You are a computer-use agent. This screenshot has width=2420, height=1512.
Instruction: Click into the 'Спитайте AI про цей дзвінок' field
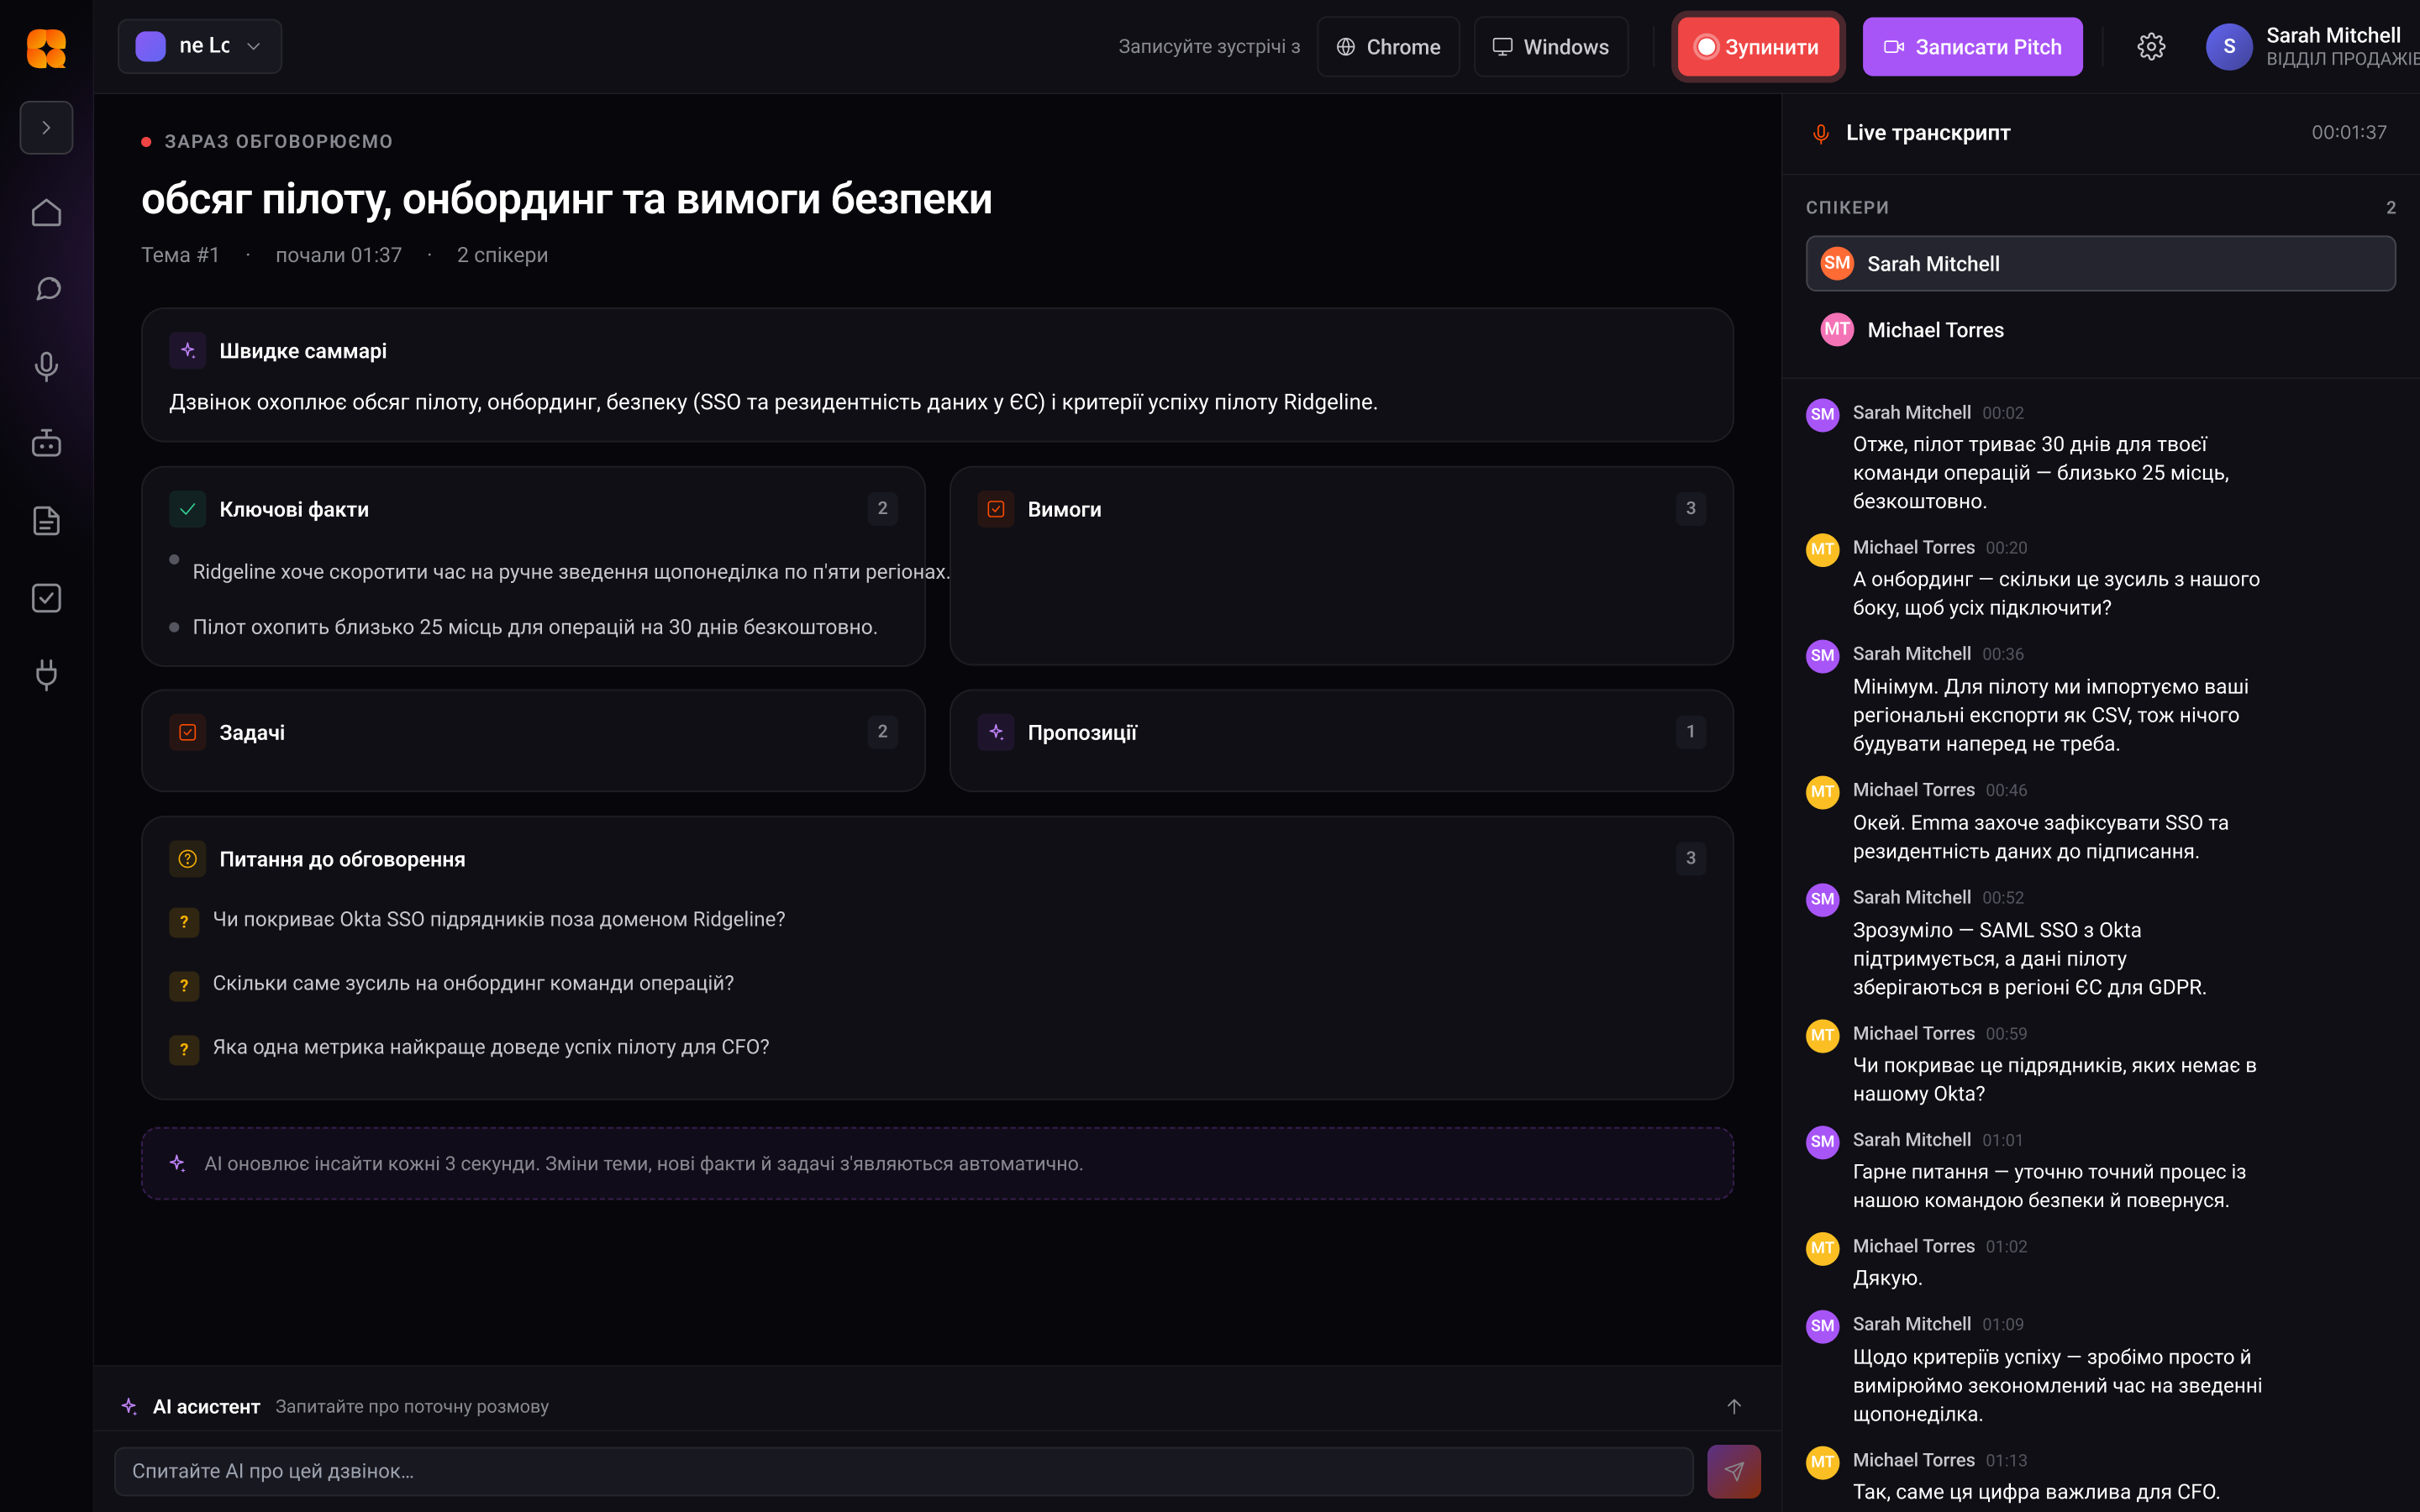coord(903,1471)
